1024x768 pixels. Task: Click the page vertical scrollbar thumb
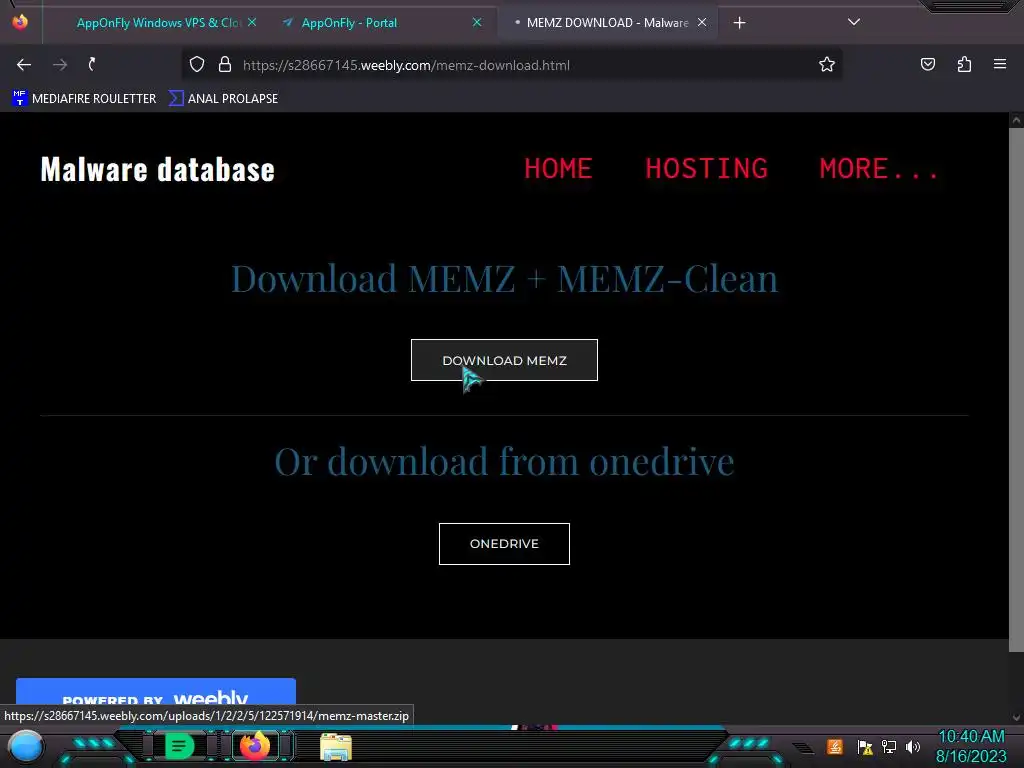[x=1016, y=389]
